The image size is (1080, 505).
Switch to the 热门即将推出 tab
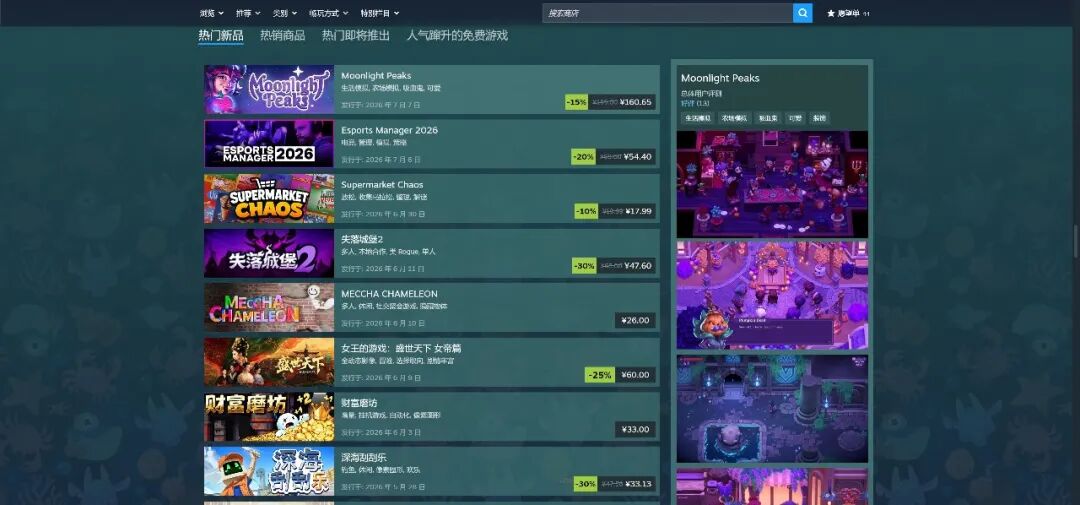click(355, 35)
